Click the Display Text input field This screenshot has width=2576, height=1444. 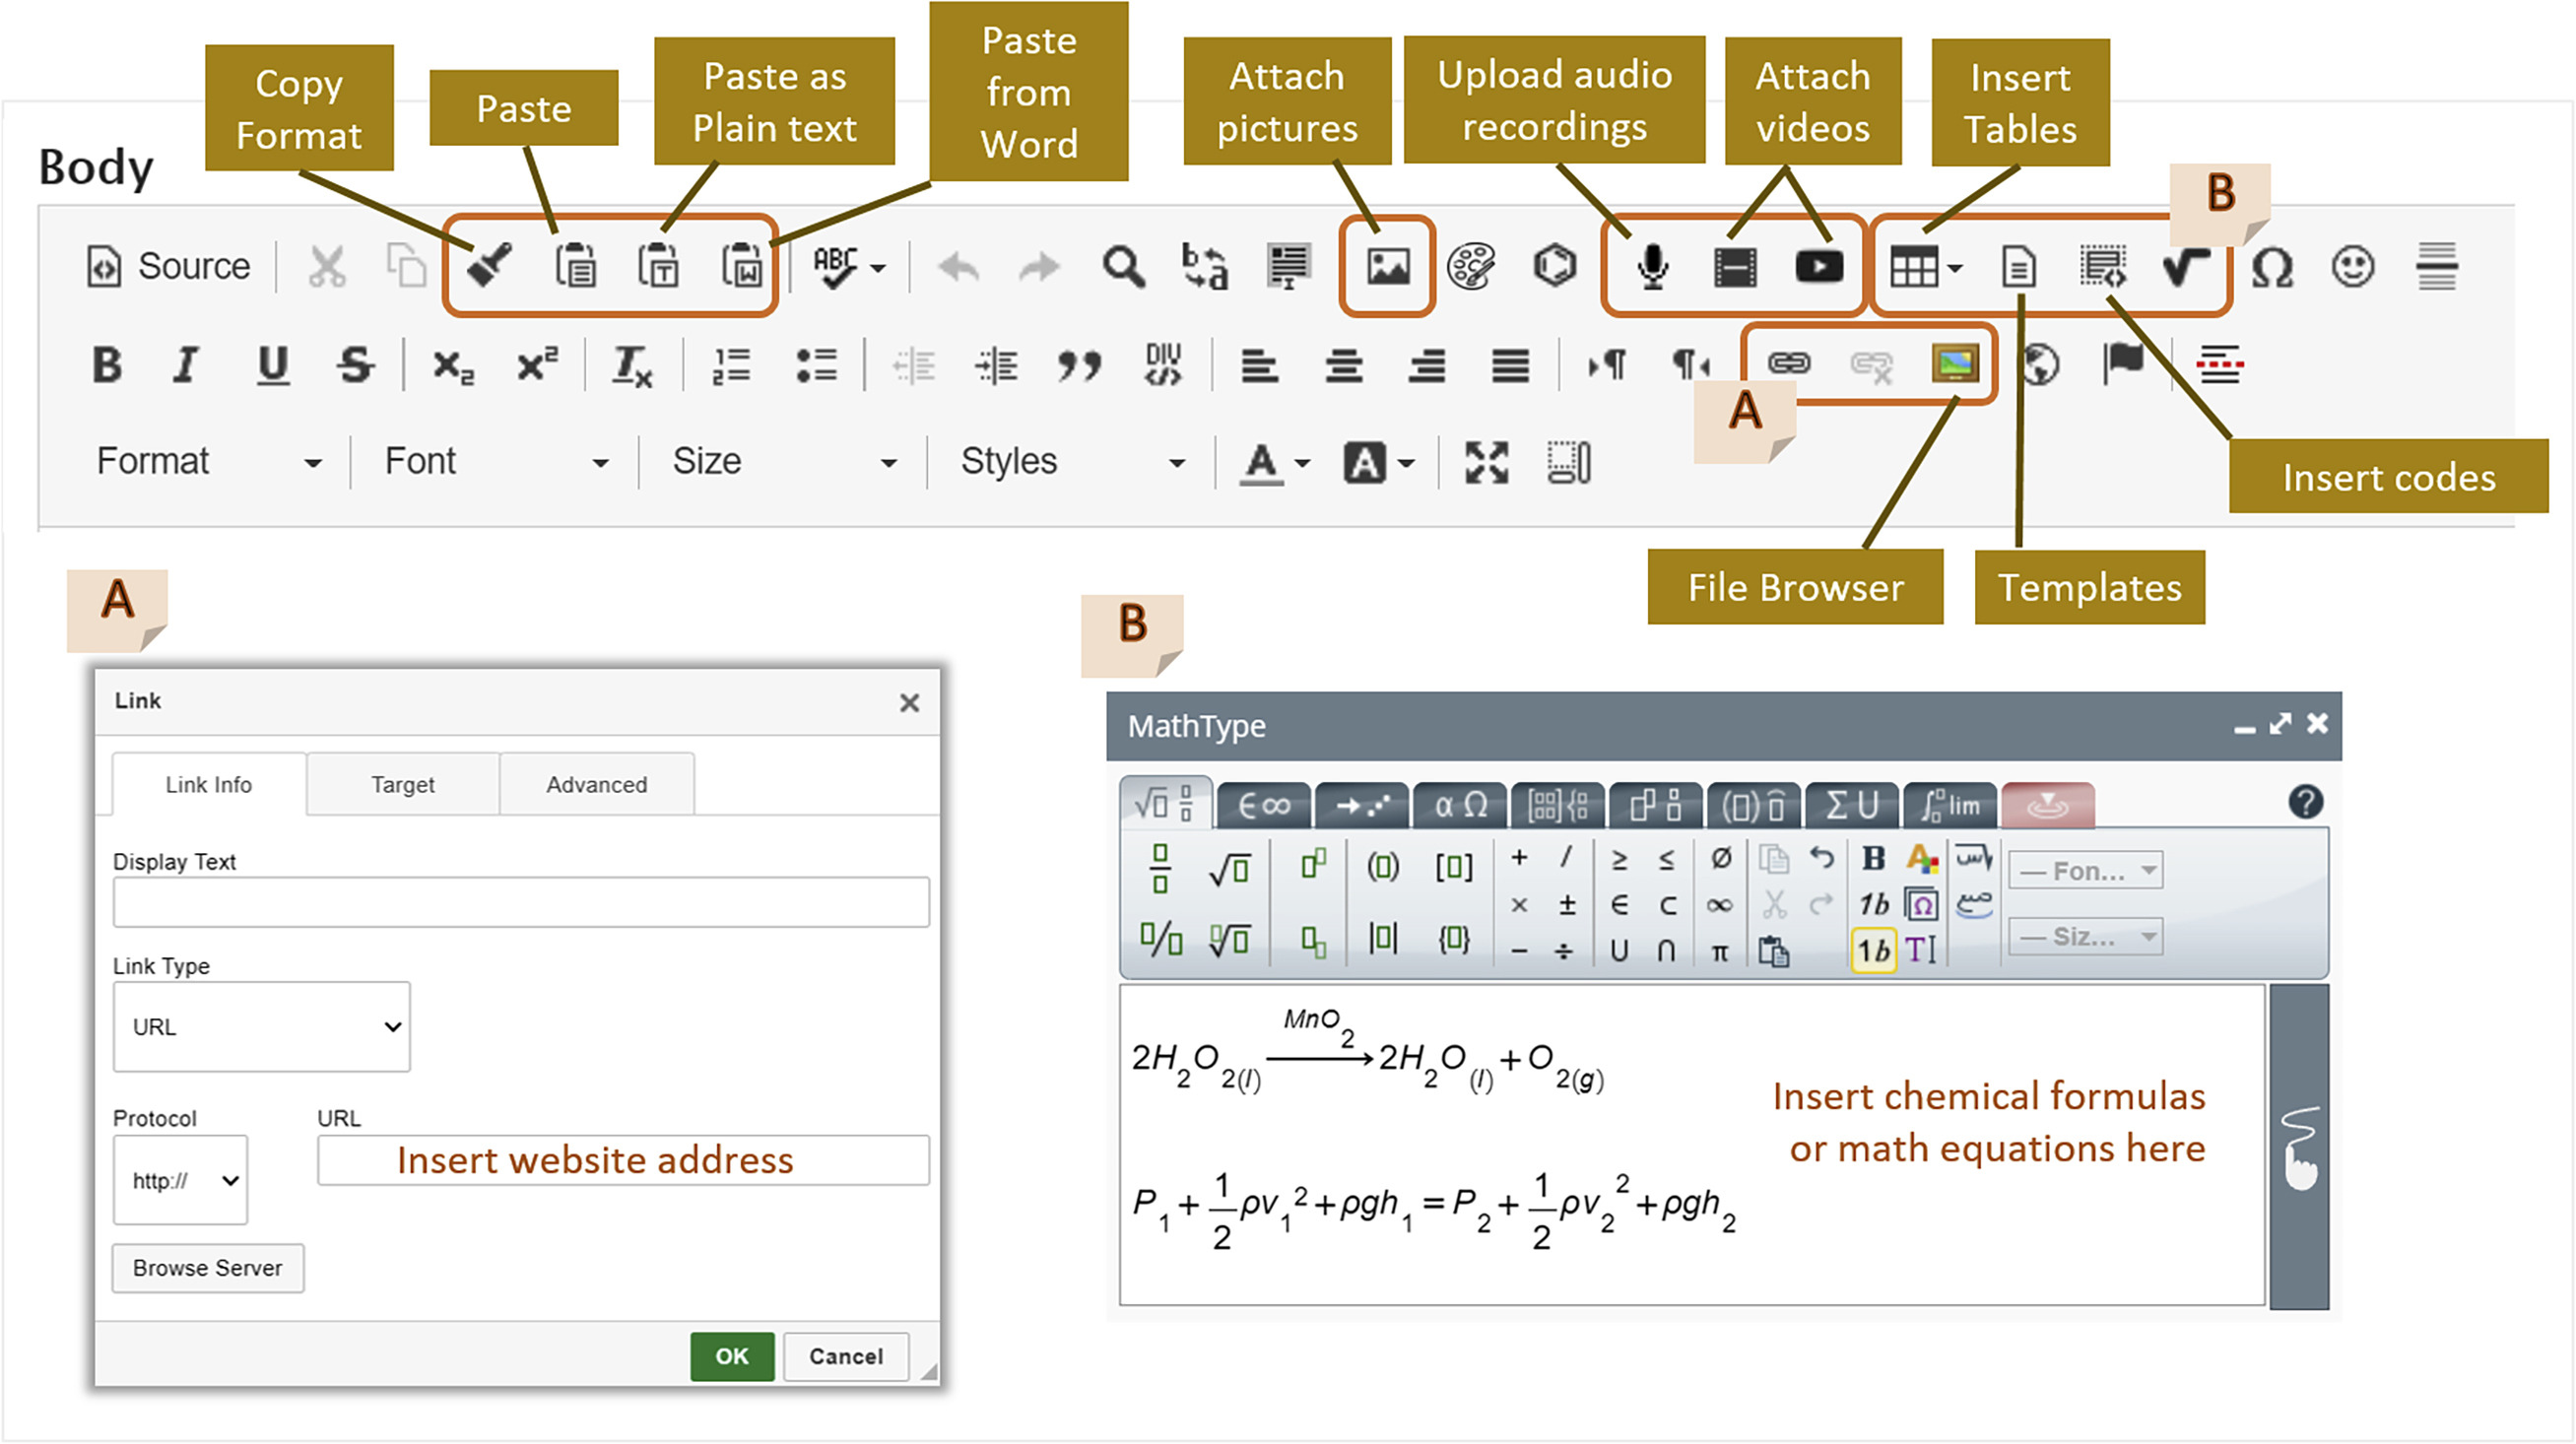pos(521,902)
